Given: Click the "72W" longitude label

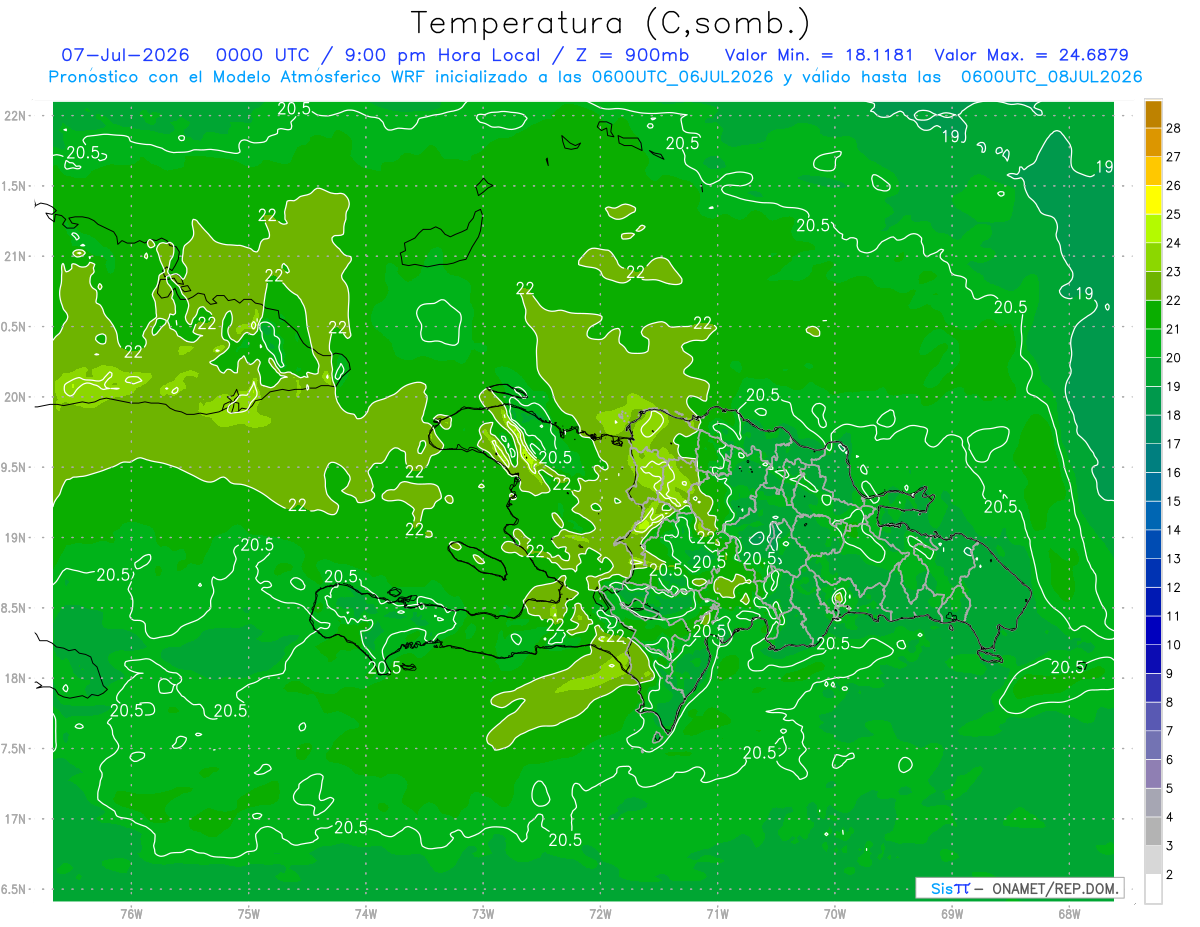Looking at the screenshot, I should [600, 914].
